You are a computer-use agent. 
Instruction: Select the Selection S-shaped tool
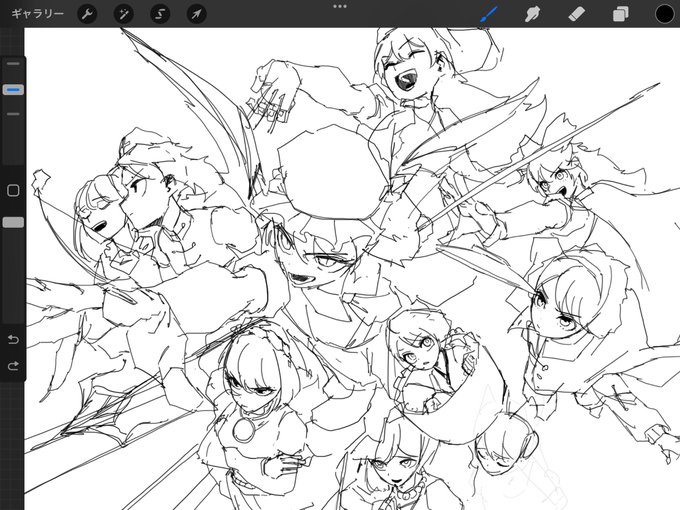click(x=160, y=14)
